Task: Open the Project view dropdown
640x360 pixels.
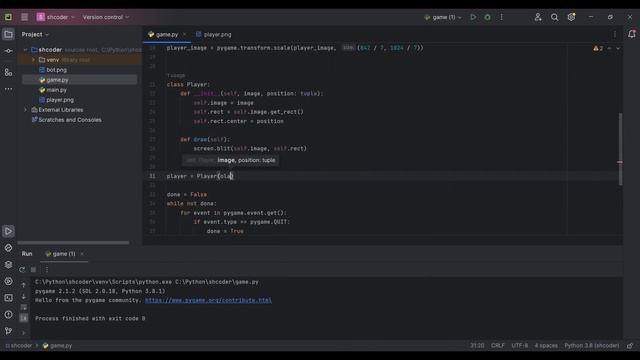Action: pyautogui.click(x=35, y=35)
